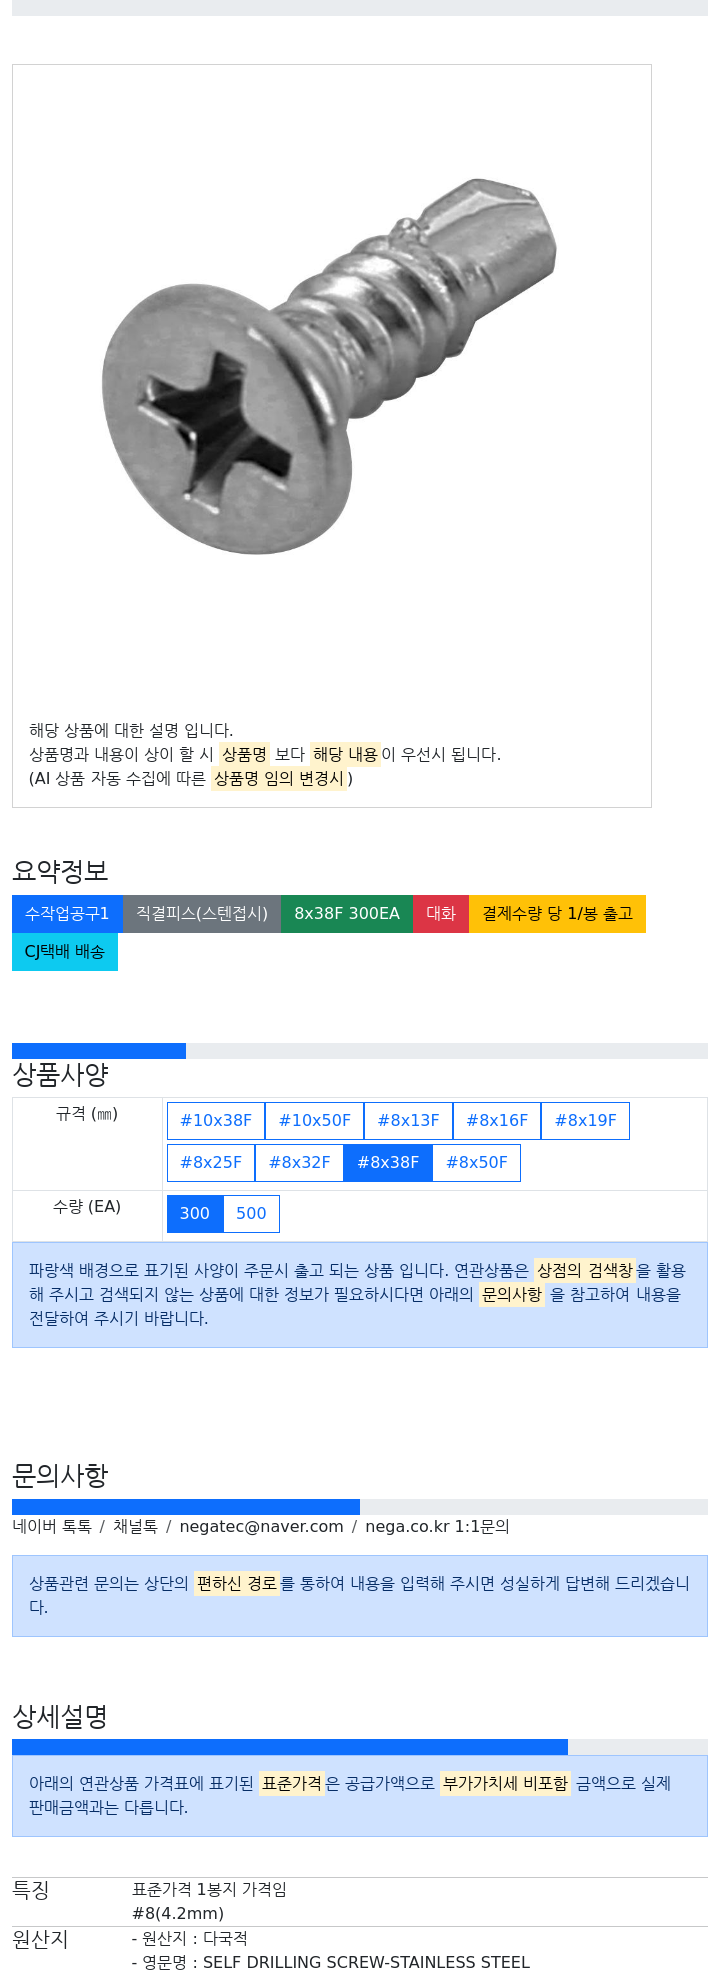Click the yellow 1/봉 출고 badge
720x1975 pixels.
[x=557, y=914]
